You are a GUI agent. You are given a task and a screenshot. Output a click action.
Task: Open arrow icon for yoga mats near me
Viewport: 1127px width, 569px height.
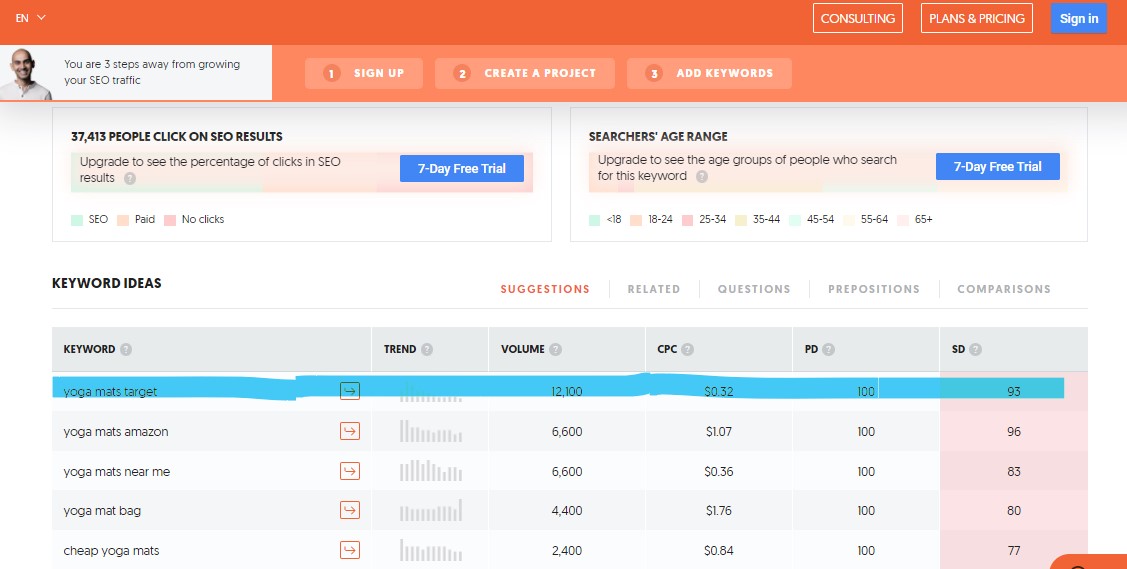[349, 471]
